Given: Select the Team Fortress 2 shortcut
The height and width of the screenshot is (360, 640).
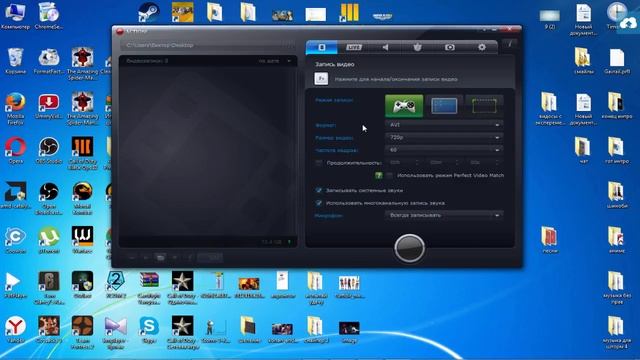Looking at the screenshot, I should [82, 332].
